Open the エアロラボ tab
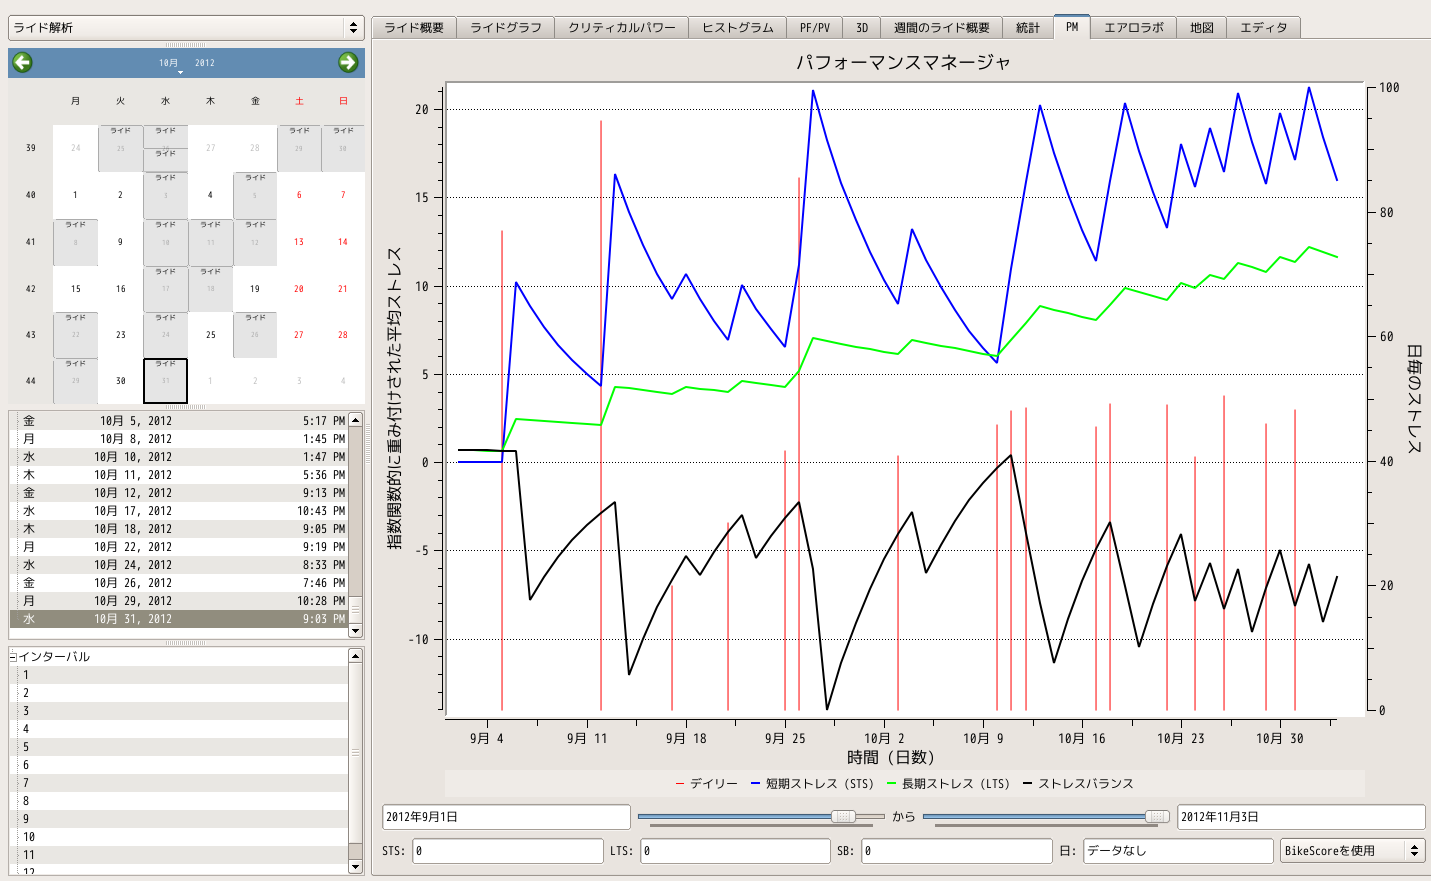The height and width of the screenshot is (881, 1431). tap(1134, 28)
